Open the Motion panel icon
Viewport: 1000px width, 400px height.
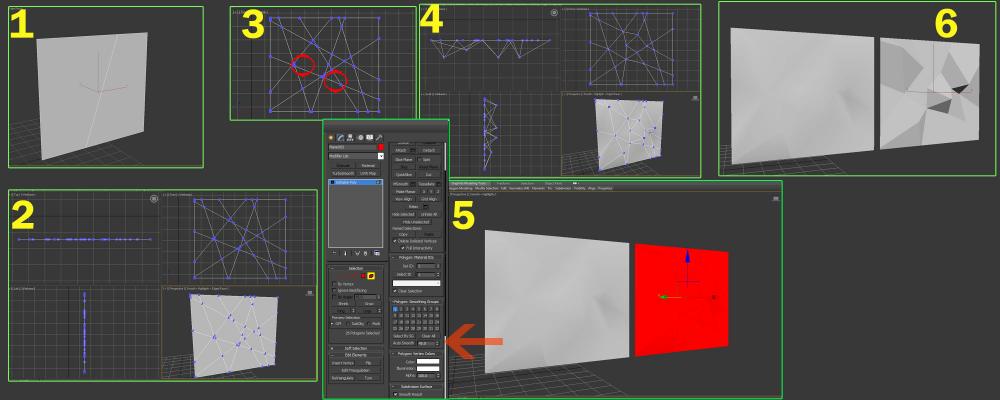[x=360, y=137]
